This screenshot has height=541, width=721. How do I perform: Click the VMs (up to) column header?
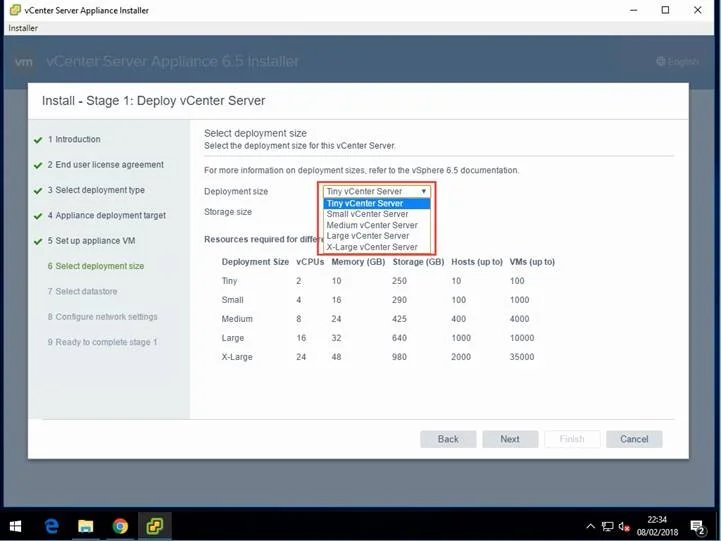532,262
